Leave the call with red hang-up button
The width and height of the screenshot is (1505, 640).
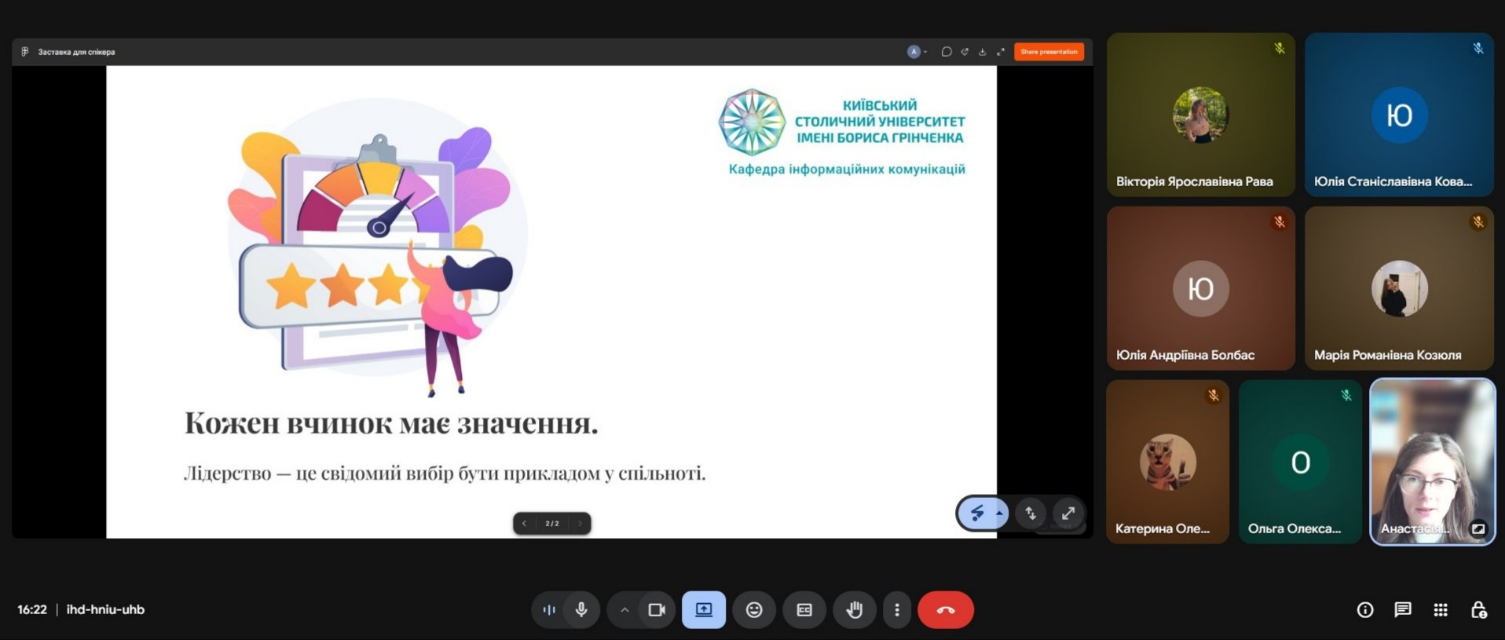point(946,610)
